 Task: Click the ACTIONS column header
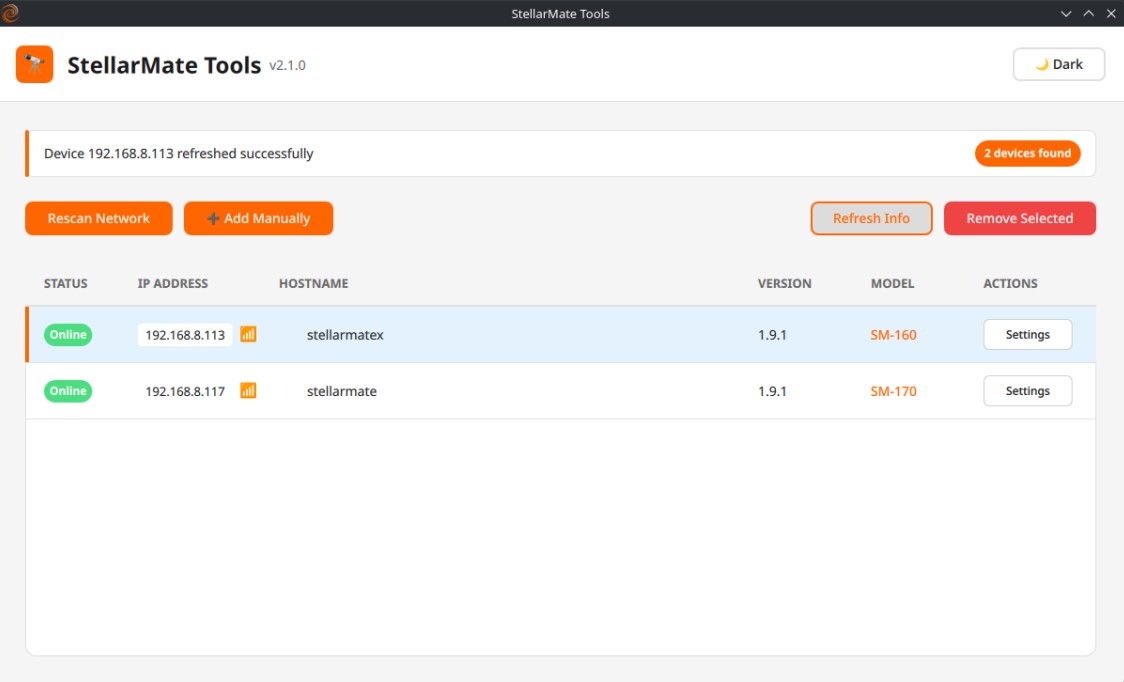[x=1010, y=283]
